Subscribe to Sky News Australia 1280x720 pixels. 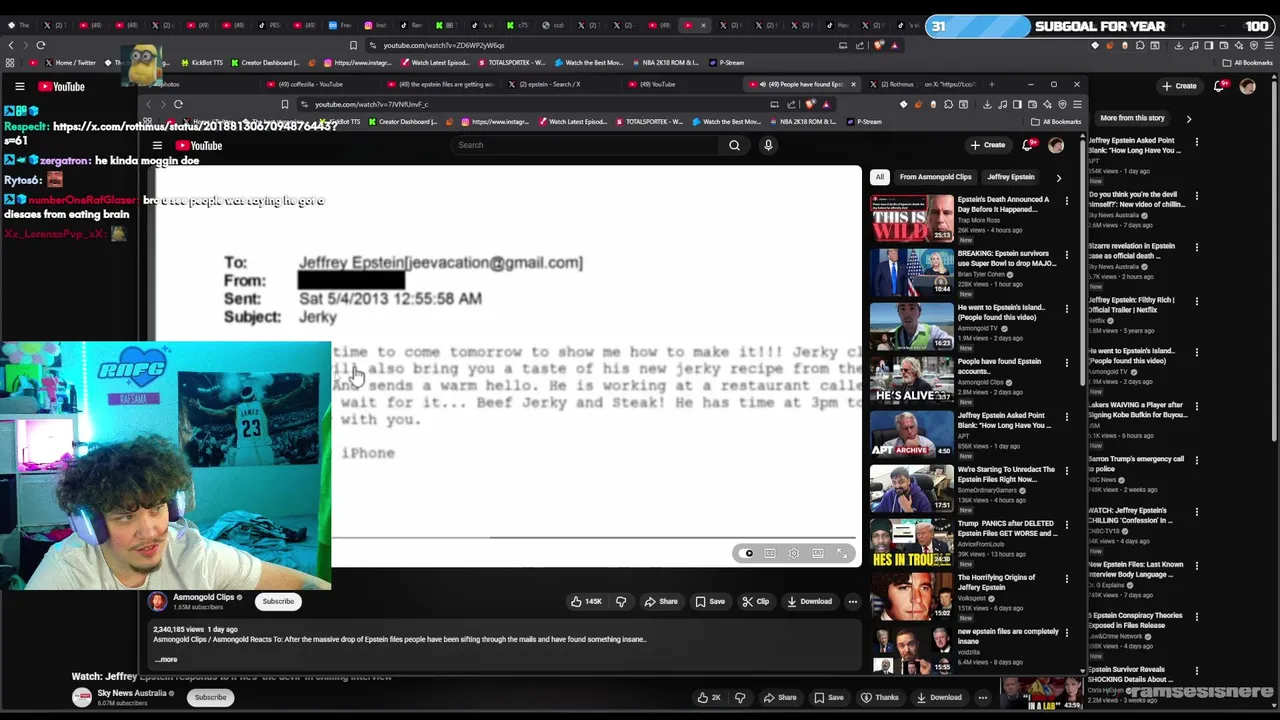[x=210, y=697]
